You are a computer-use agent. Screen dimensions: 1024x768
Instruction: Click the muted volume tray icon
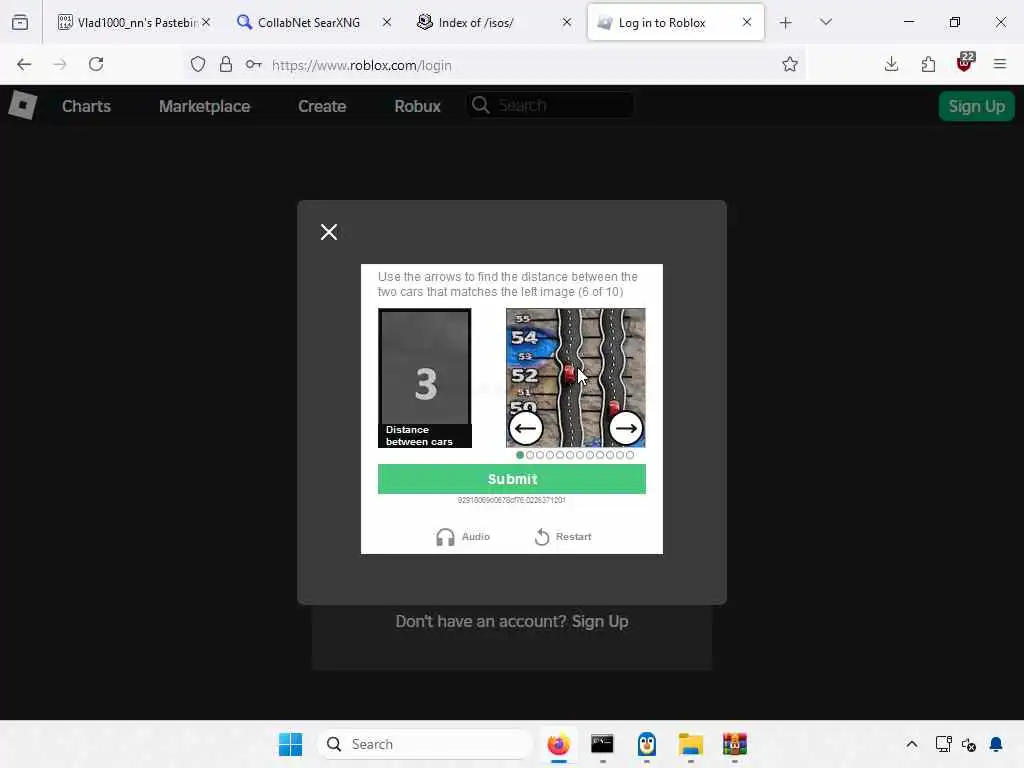tap(968, 744)
